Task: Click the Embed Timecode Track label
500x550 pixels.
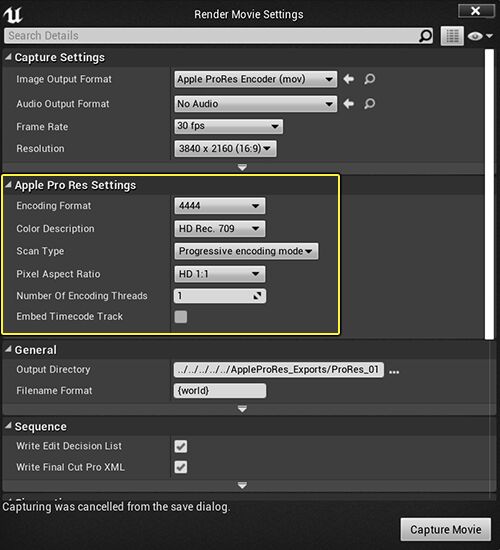Action: (69, 316)
